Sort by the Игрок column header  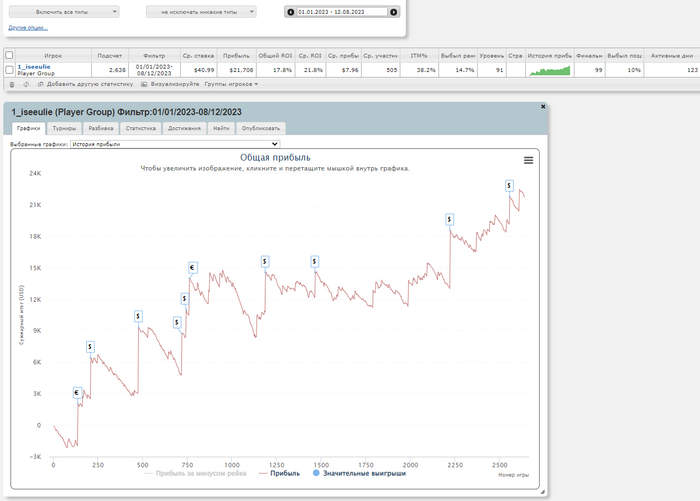pos(53,56)
